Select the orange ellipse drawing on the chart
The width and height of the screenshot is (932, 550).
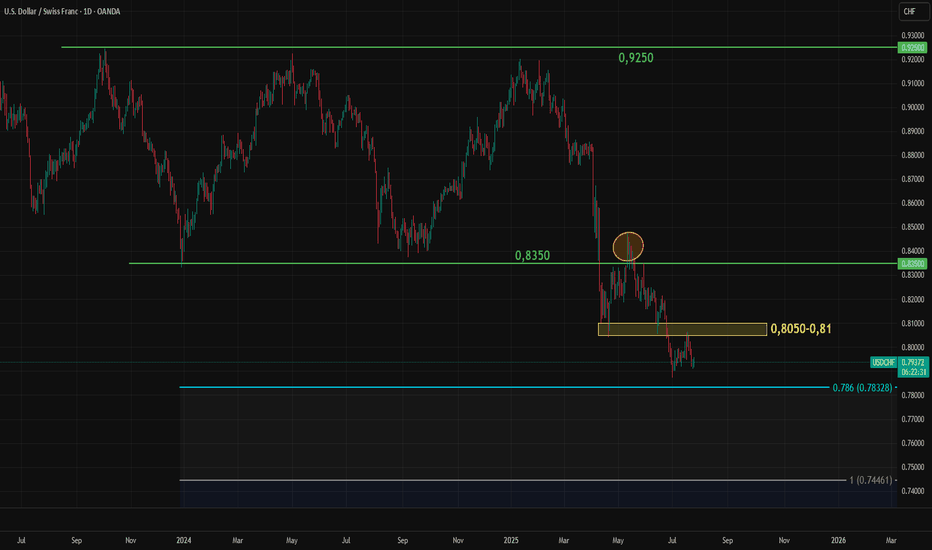point(628,246)
